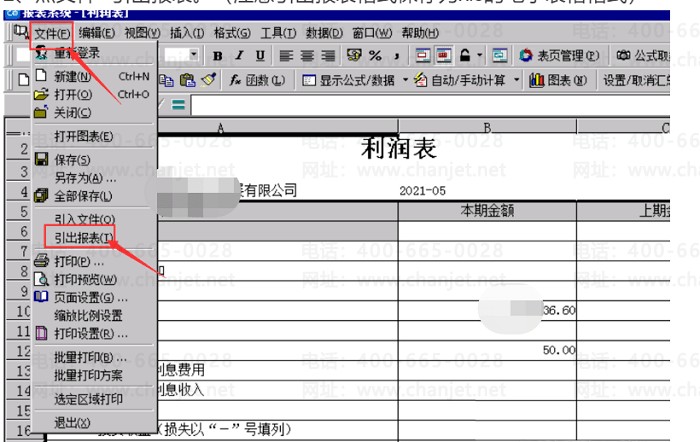Click the align left icon
700x442 pixels.
[x=287, y=56]
